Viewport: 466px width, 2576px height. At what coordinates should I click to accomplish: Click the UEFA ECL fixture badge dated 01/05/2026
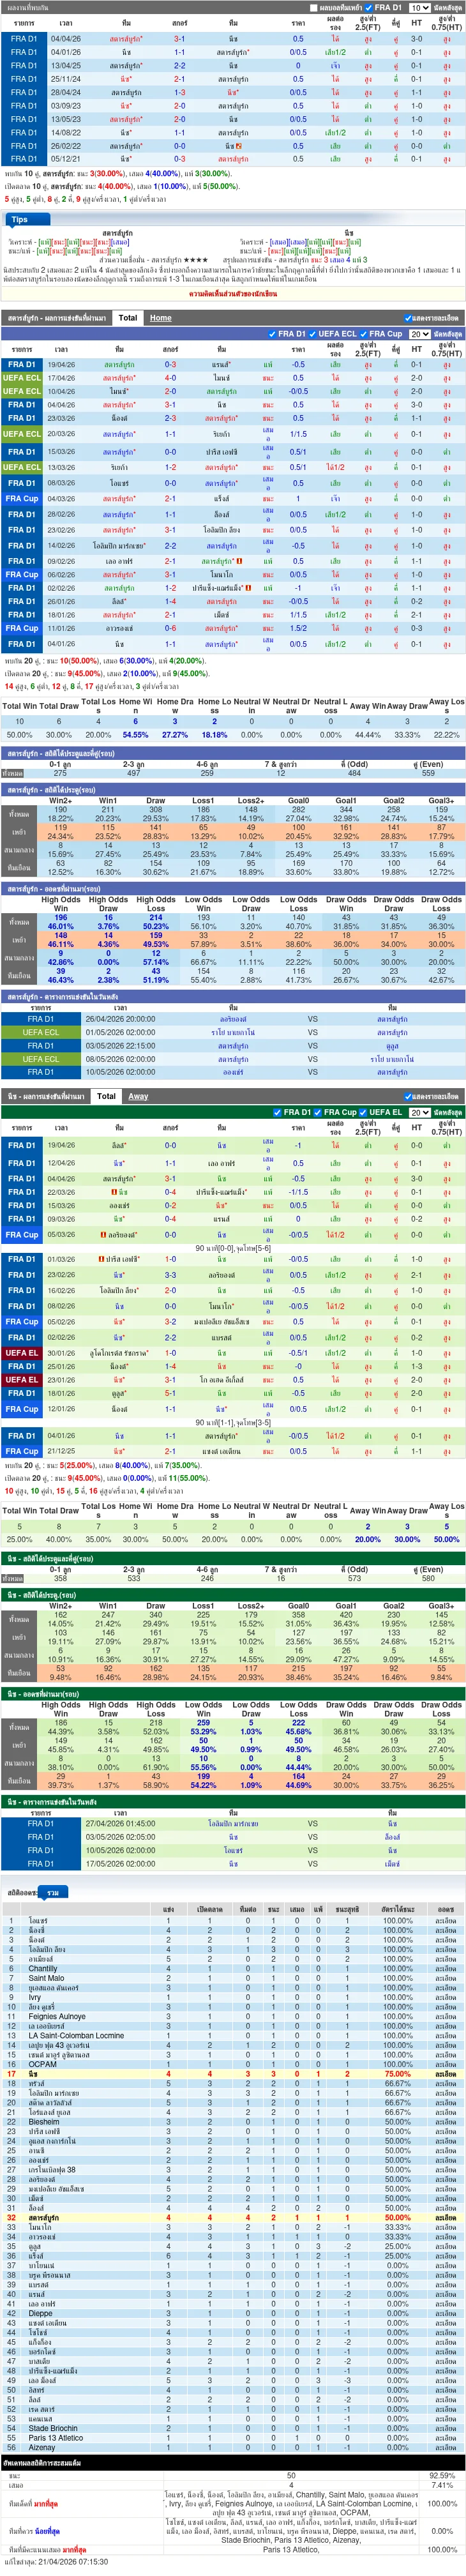pos(41,1032)
